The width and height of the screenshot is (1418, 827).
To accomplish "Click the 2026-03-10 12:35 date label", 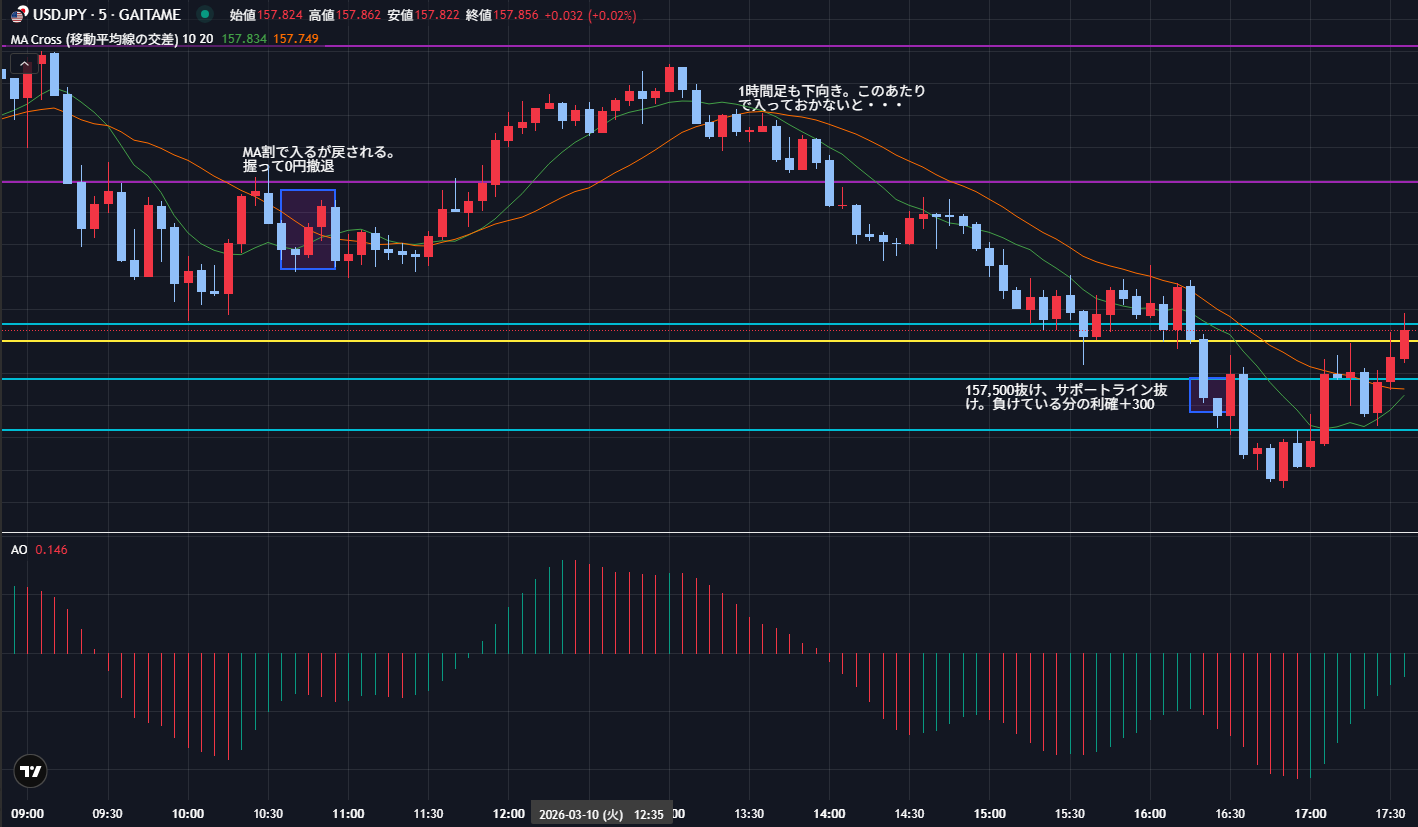I will (x=600, y=814).
